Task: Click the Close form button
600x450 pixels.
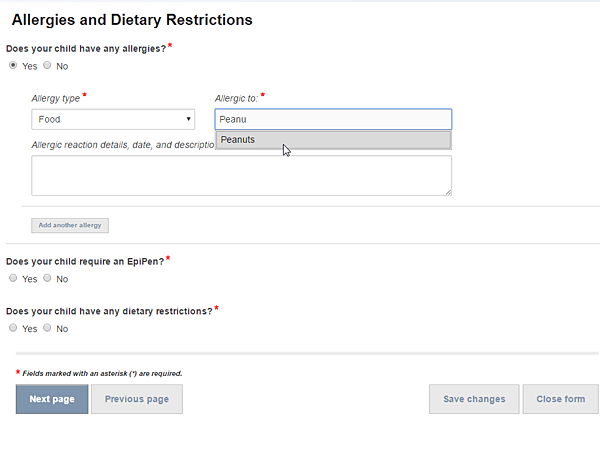Action: point(560,399)
